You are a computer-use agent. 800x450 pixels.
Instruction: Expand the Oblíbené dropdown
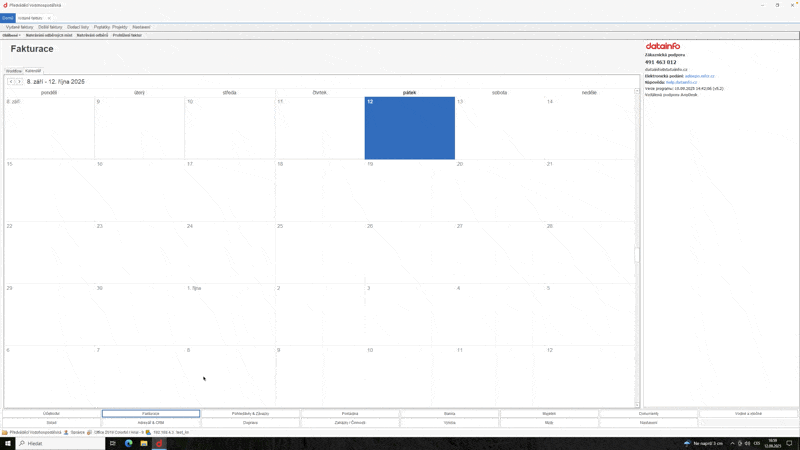11,35
